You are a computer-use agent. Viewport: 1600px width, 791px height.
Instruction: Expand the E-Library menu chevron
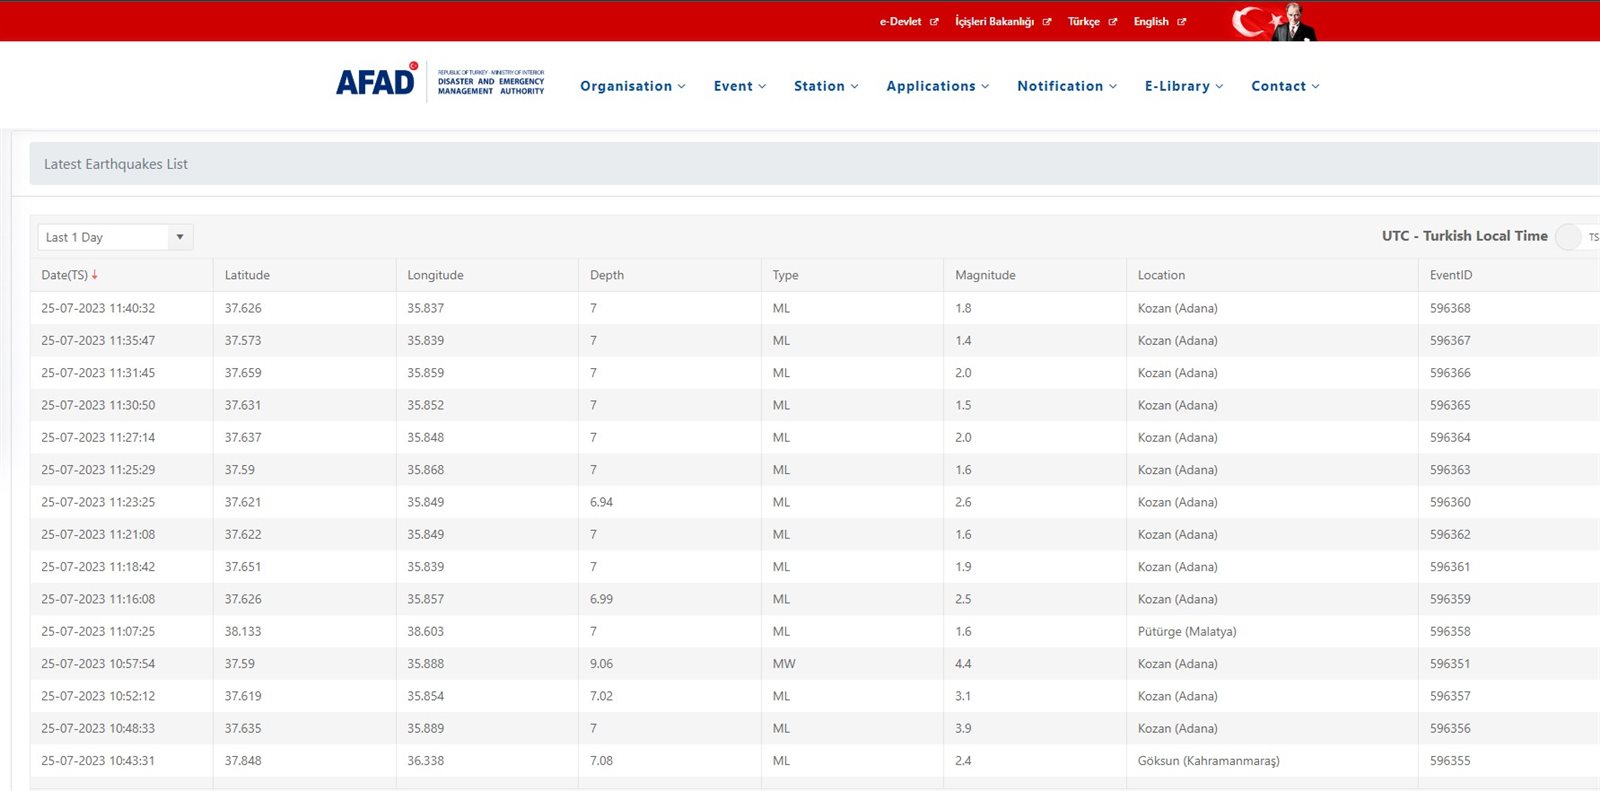1219,87
